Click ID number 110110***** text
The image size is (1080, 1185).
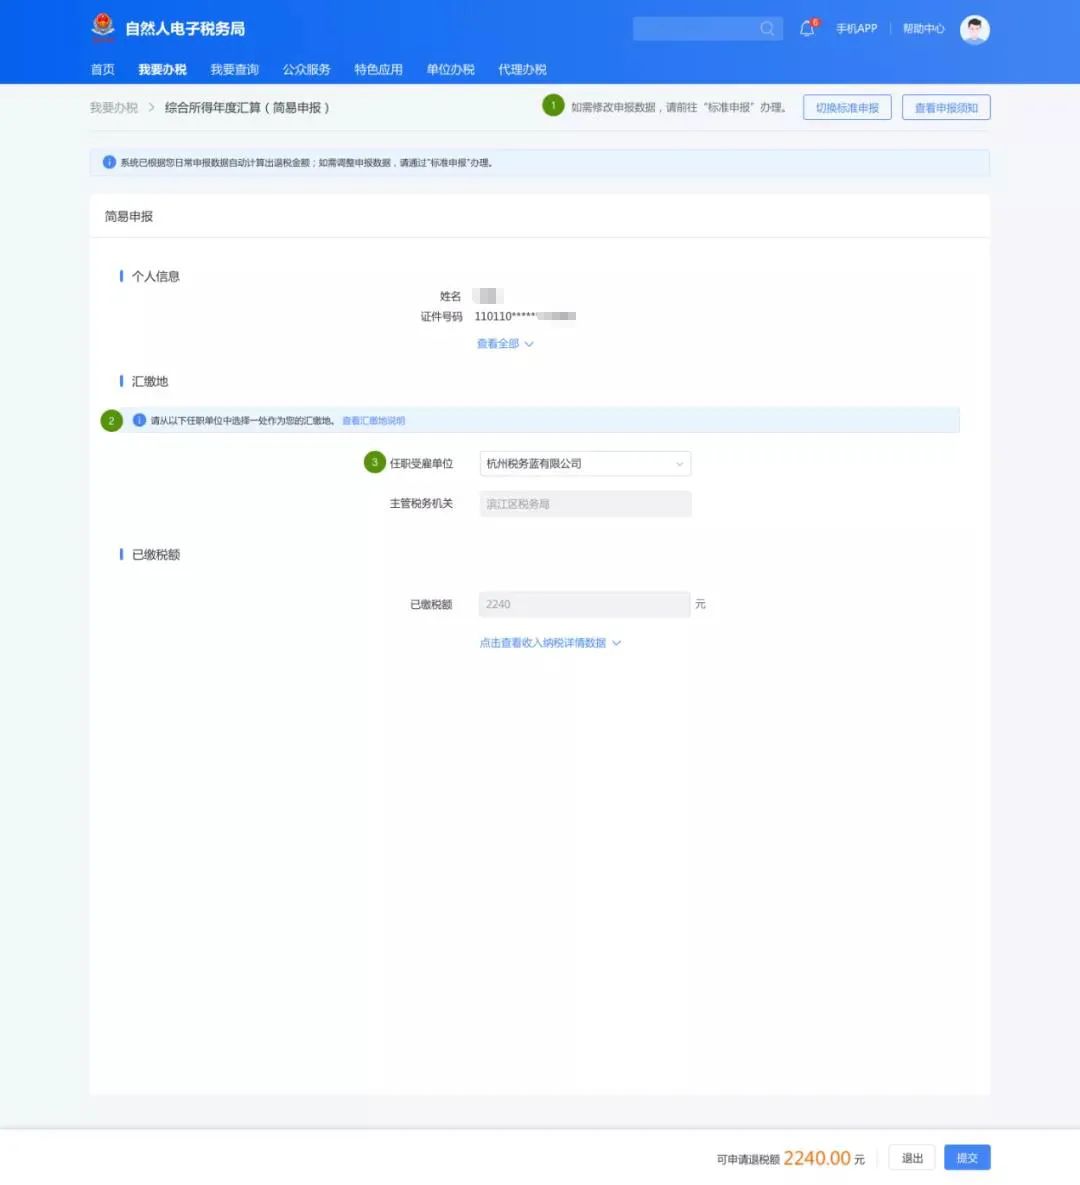(x=525, y=317)
